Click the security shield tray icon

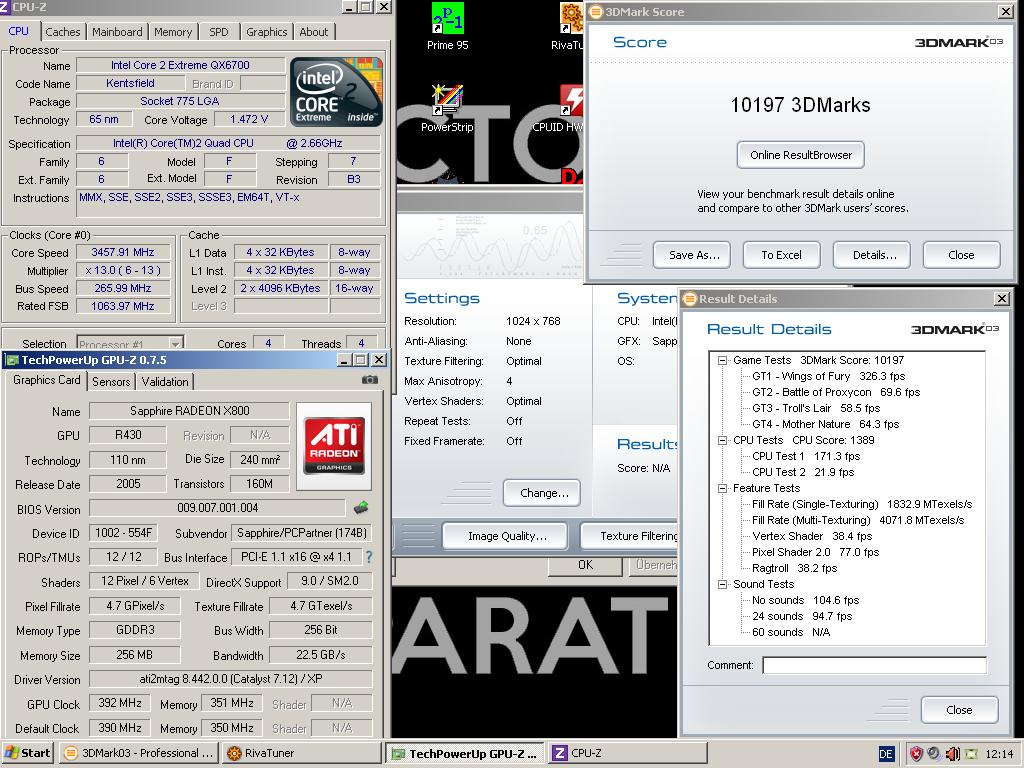click(x=916, y=754)
